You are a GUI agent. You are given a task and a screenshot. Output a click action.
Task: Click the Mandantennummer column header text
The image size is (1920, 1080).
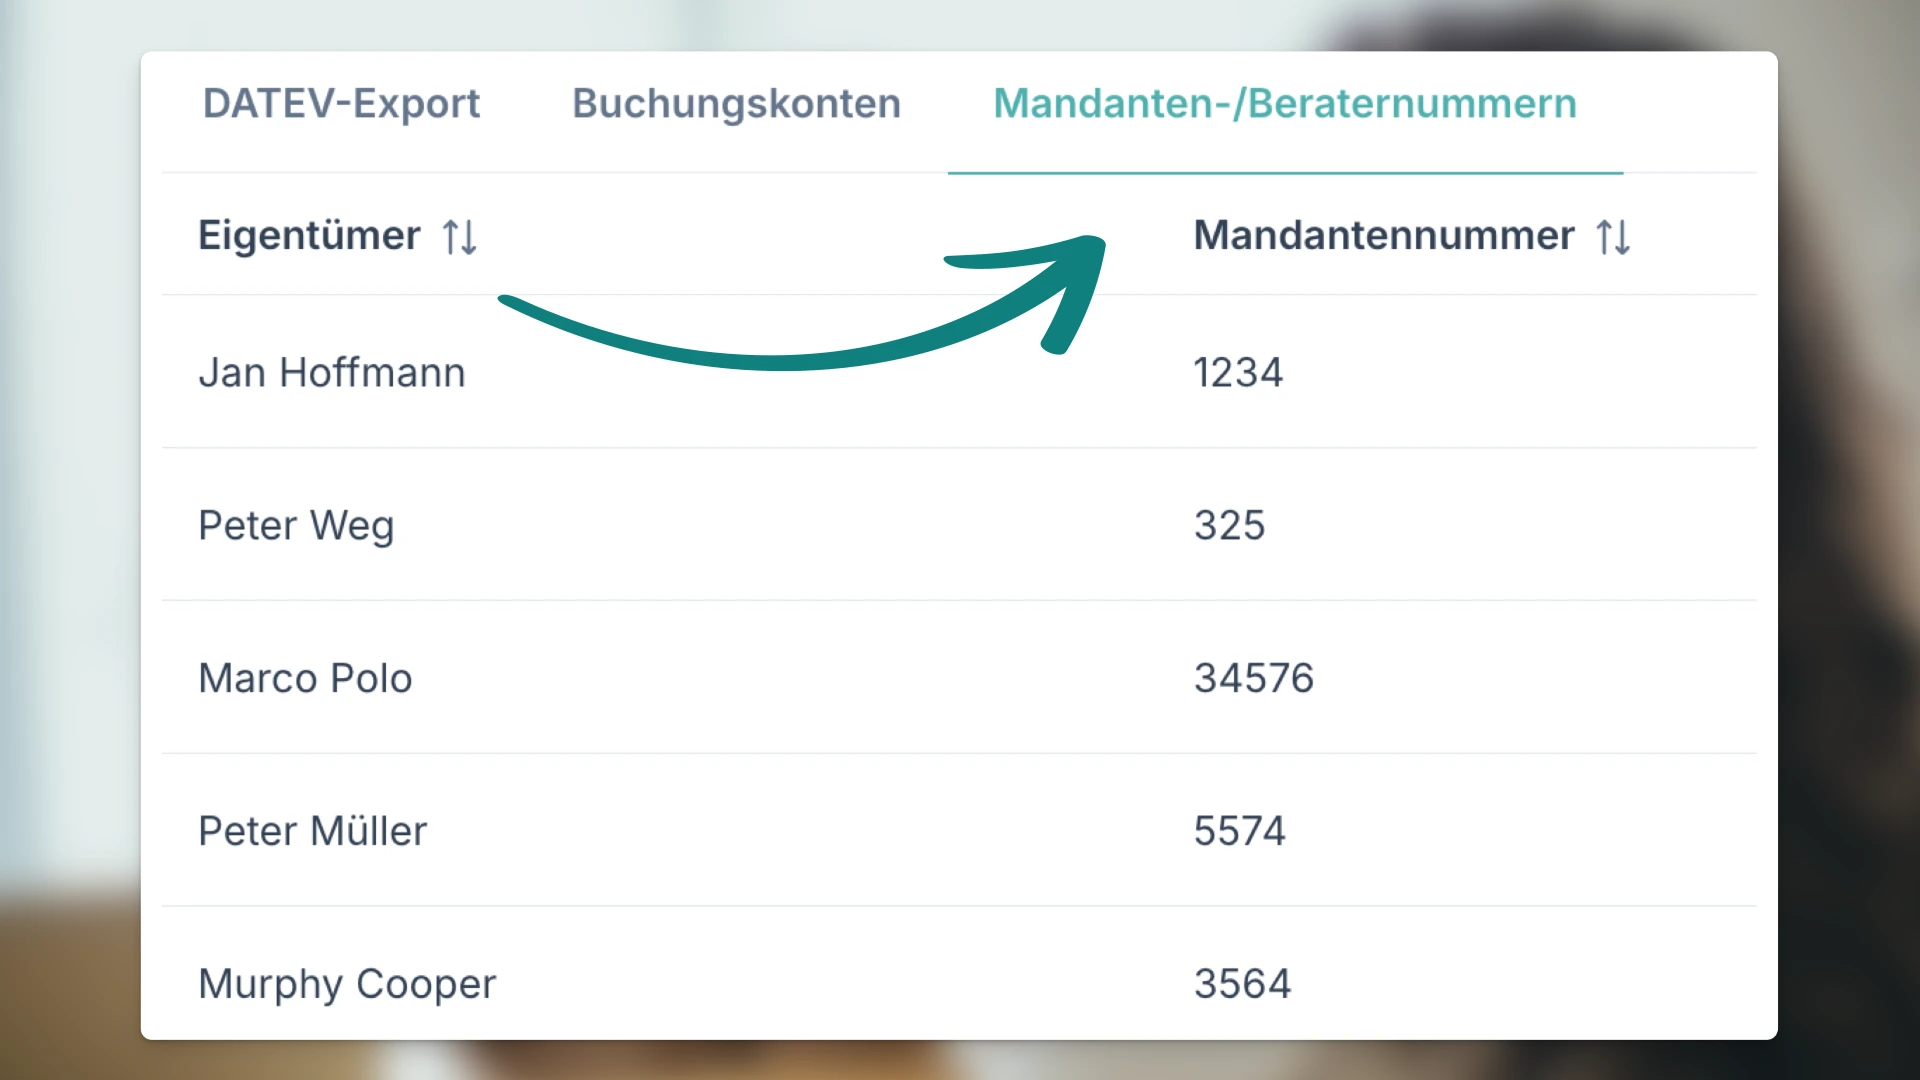coord(1383,236)
